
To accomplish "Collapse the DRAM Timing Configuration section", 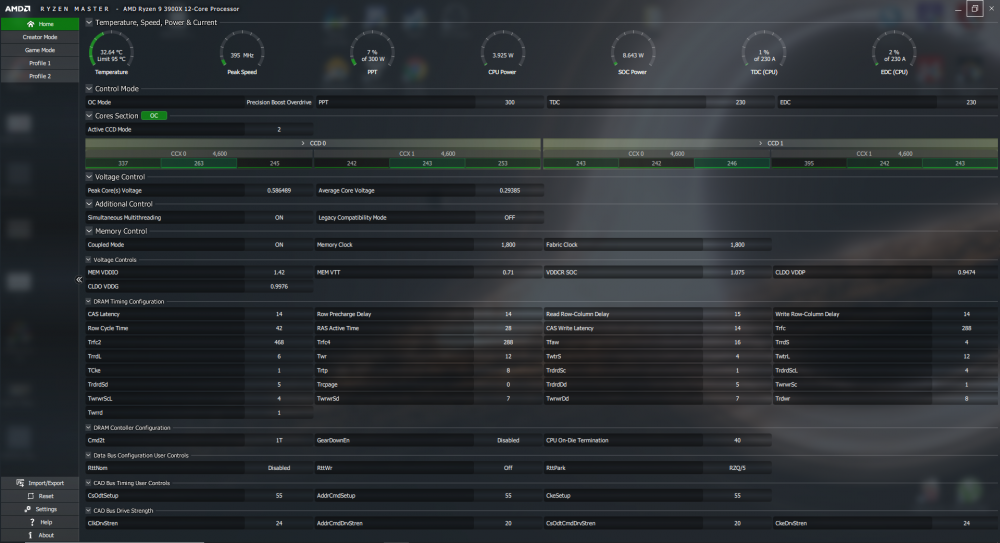I will point(89,301).
